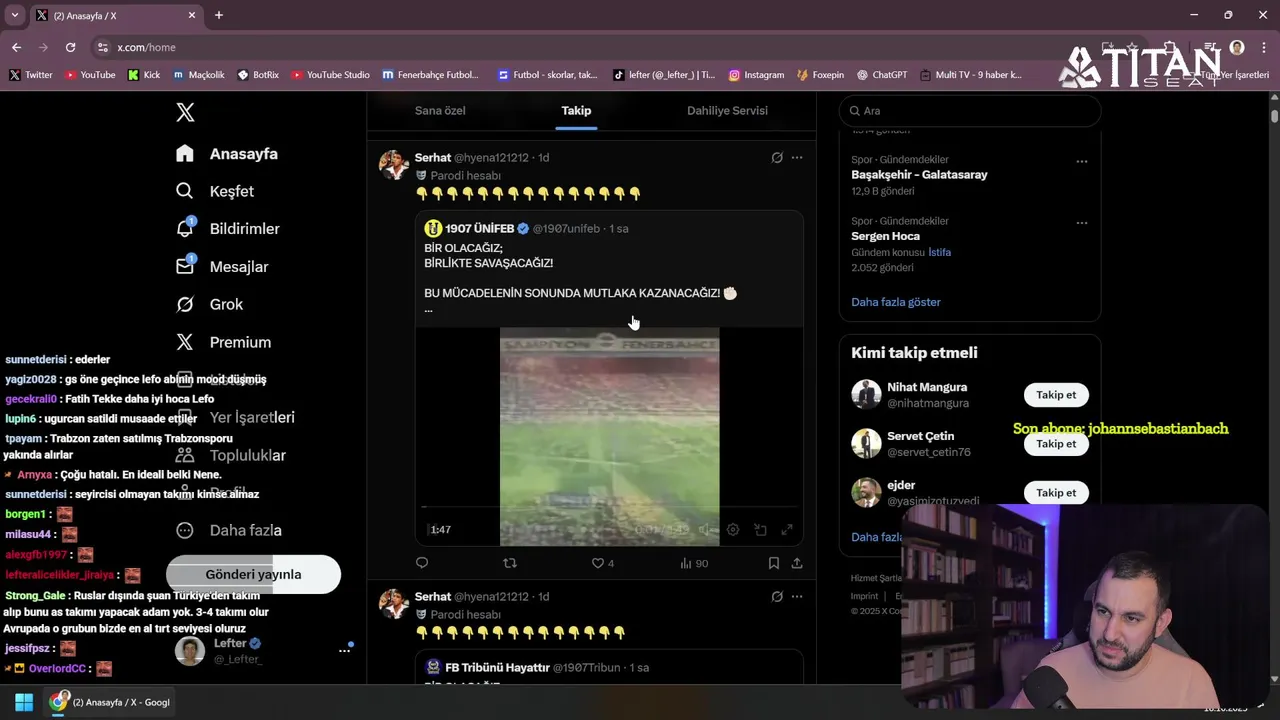Open Anasayfa home page

227,154
